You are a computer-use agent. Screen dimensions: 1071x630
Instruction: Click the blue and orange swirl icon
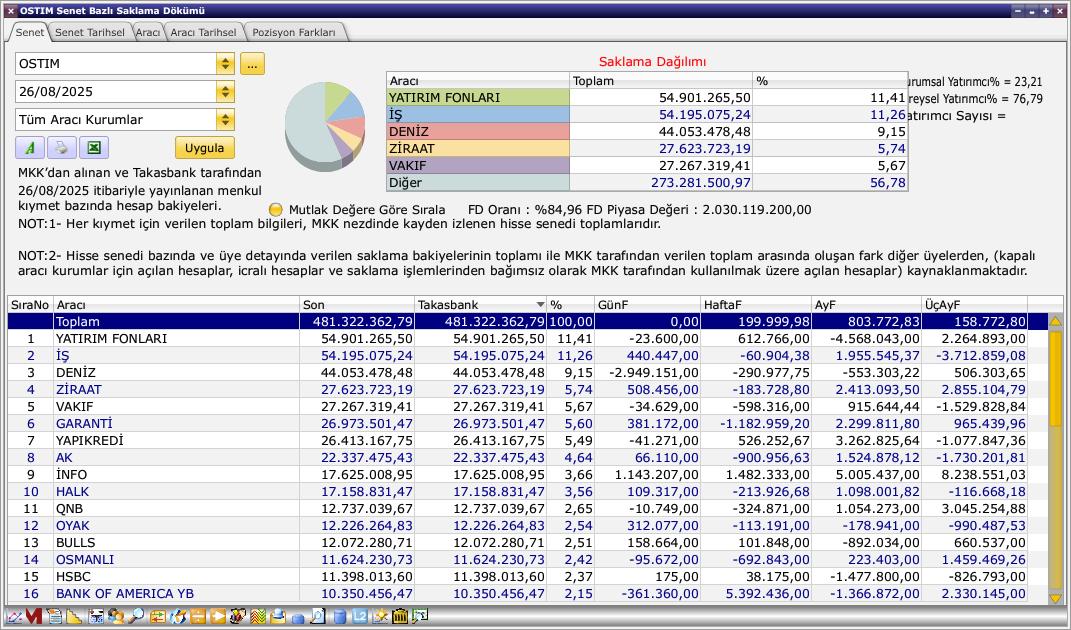click(x=178, y=616)
